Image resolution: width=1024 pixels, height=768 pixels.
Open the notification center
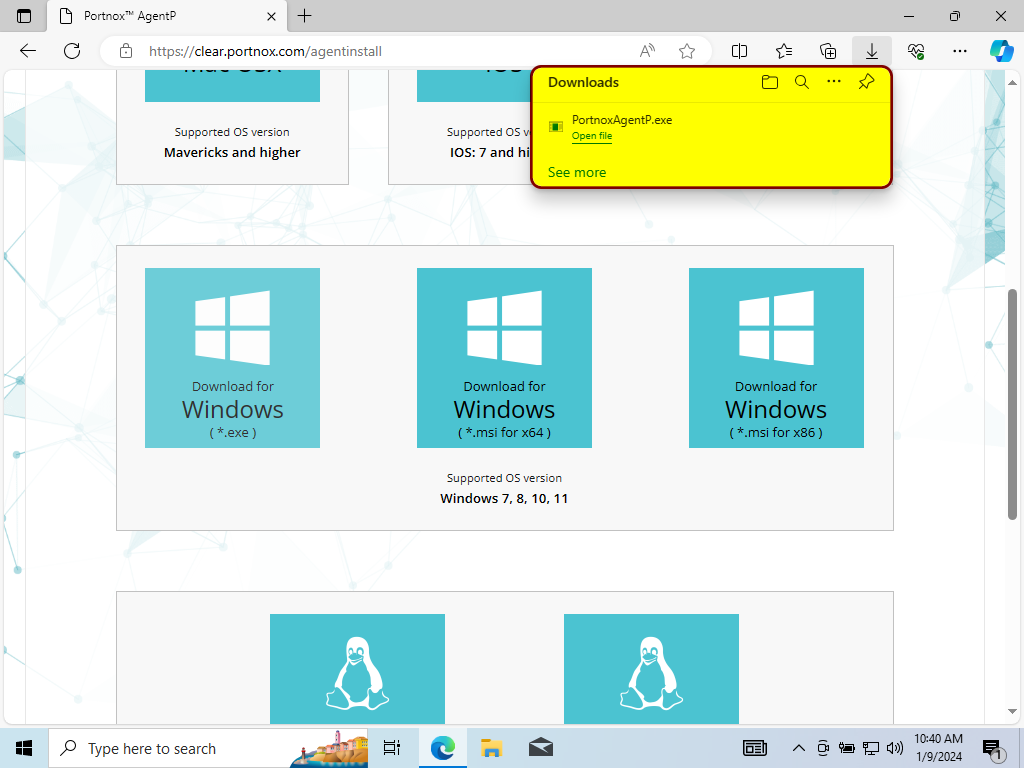point(993,748)
